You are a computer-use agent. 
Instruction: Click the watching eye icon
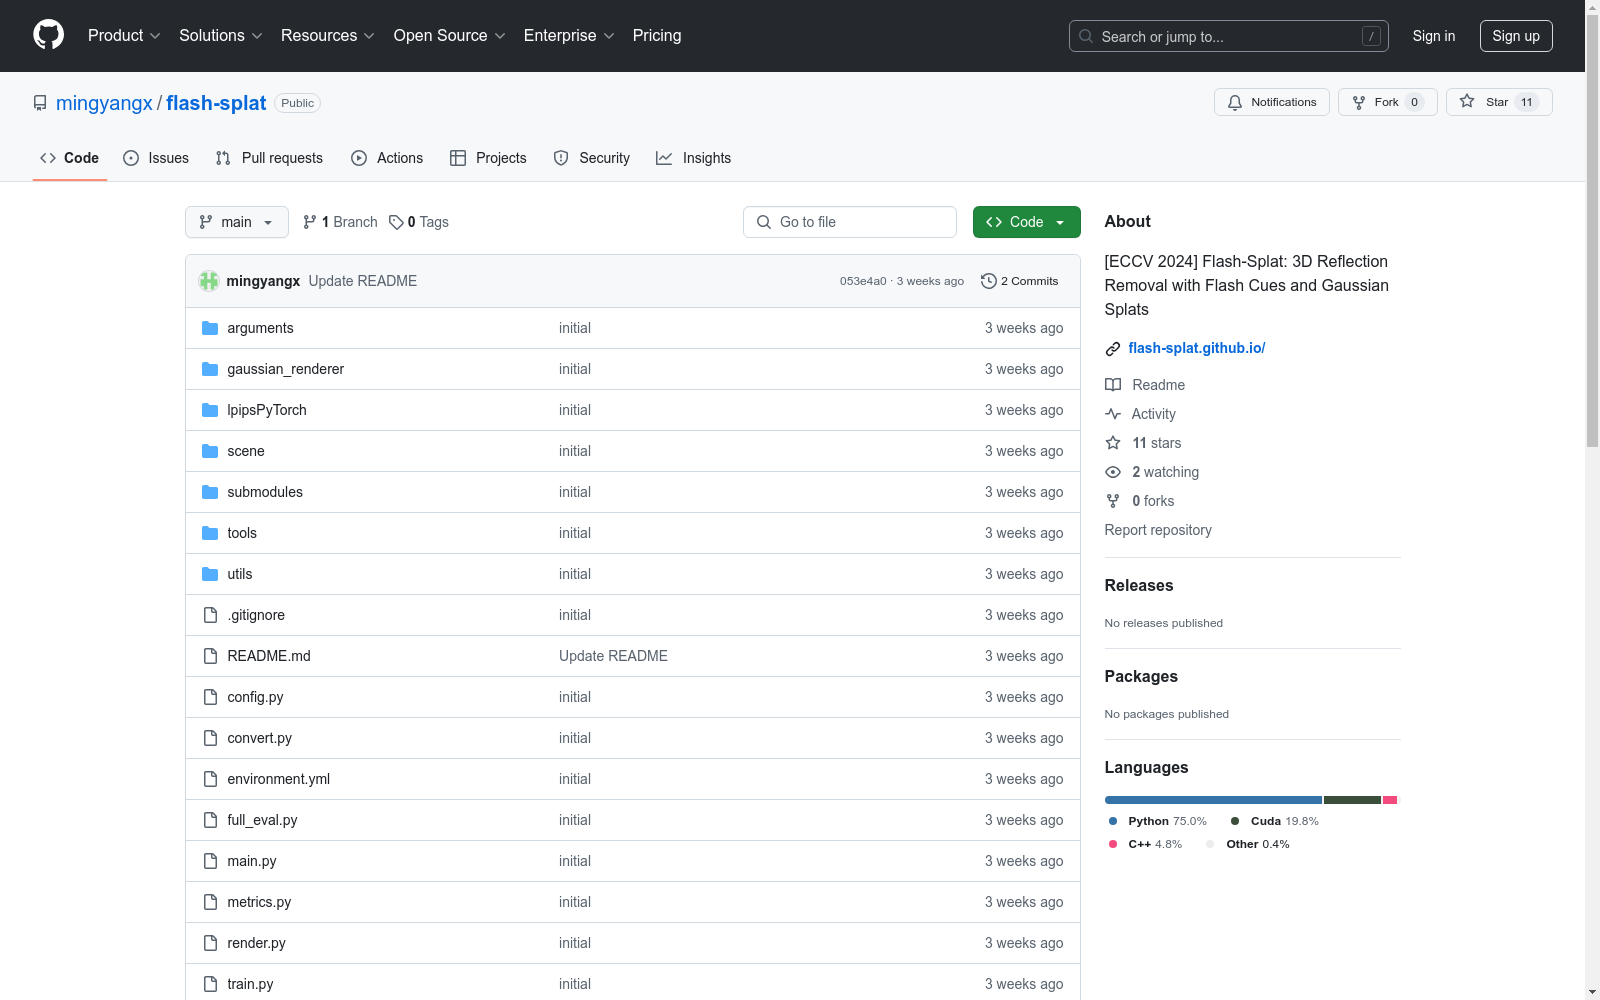click(x=1113, y=472)
